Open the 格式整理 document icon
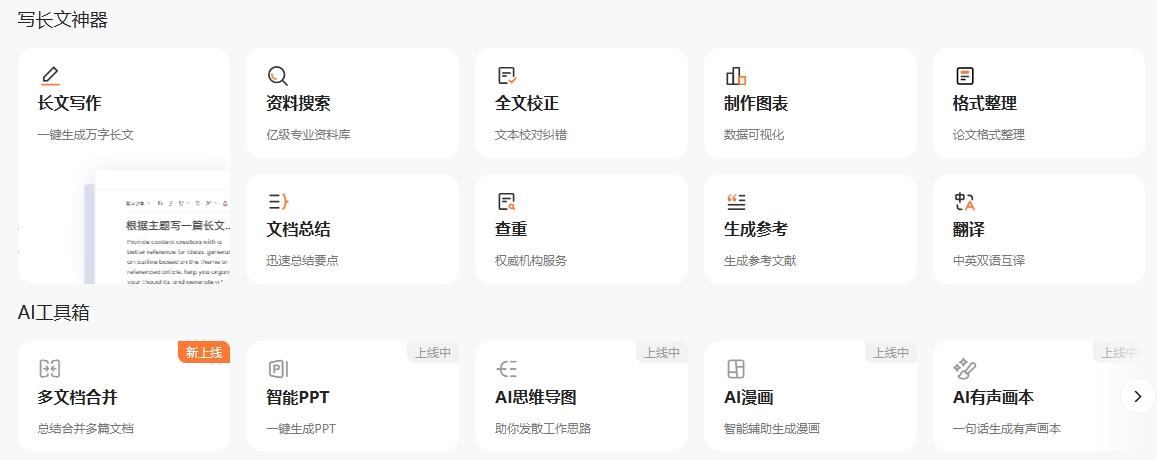This screenshot has width=1157, height=460. click(965, 76)
